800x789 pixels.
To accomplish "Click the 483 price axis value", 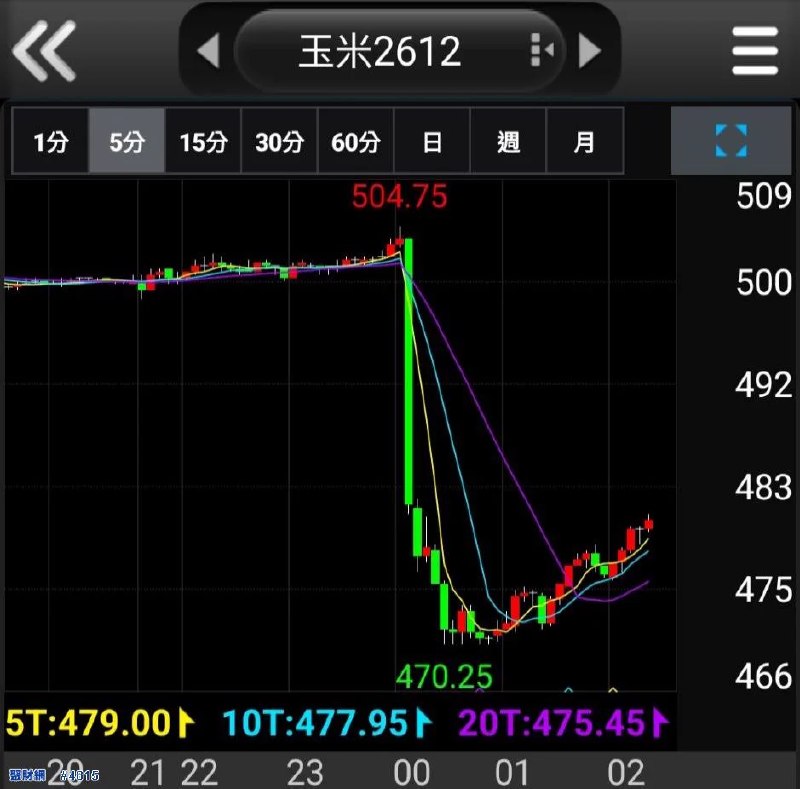I will tap(763, 487).
